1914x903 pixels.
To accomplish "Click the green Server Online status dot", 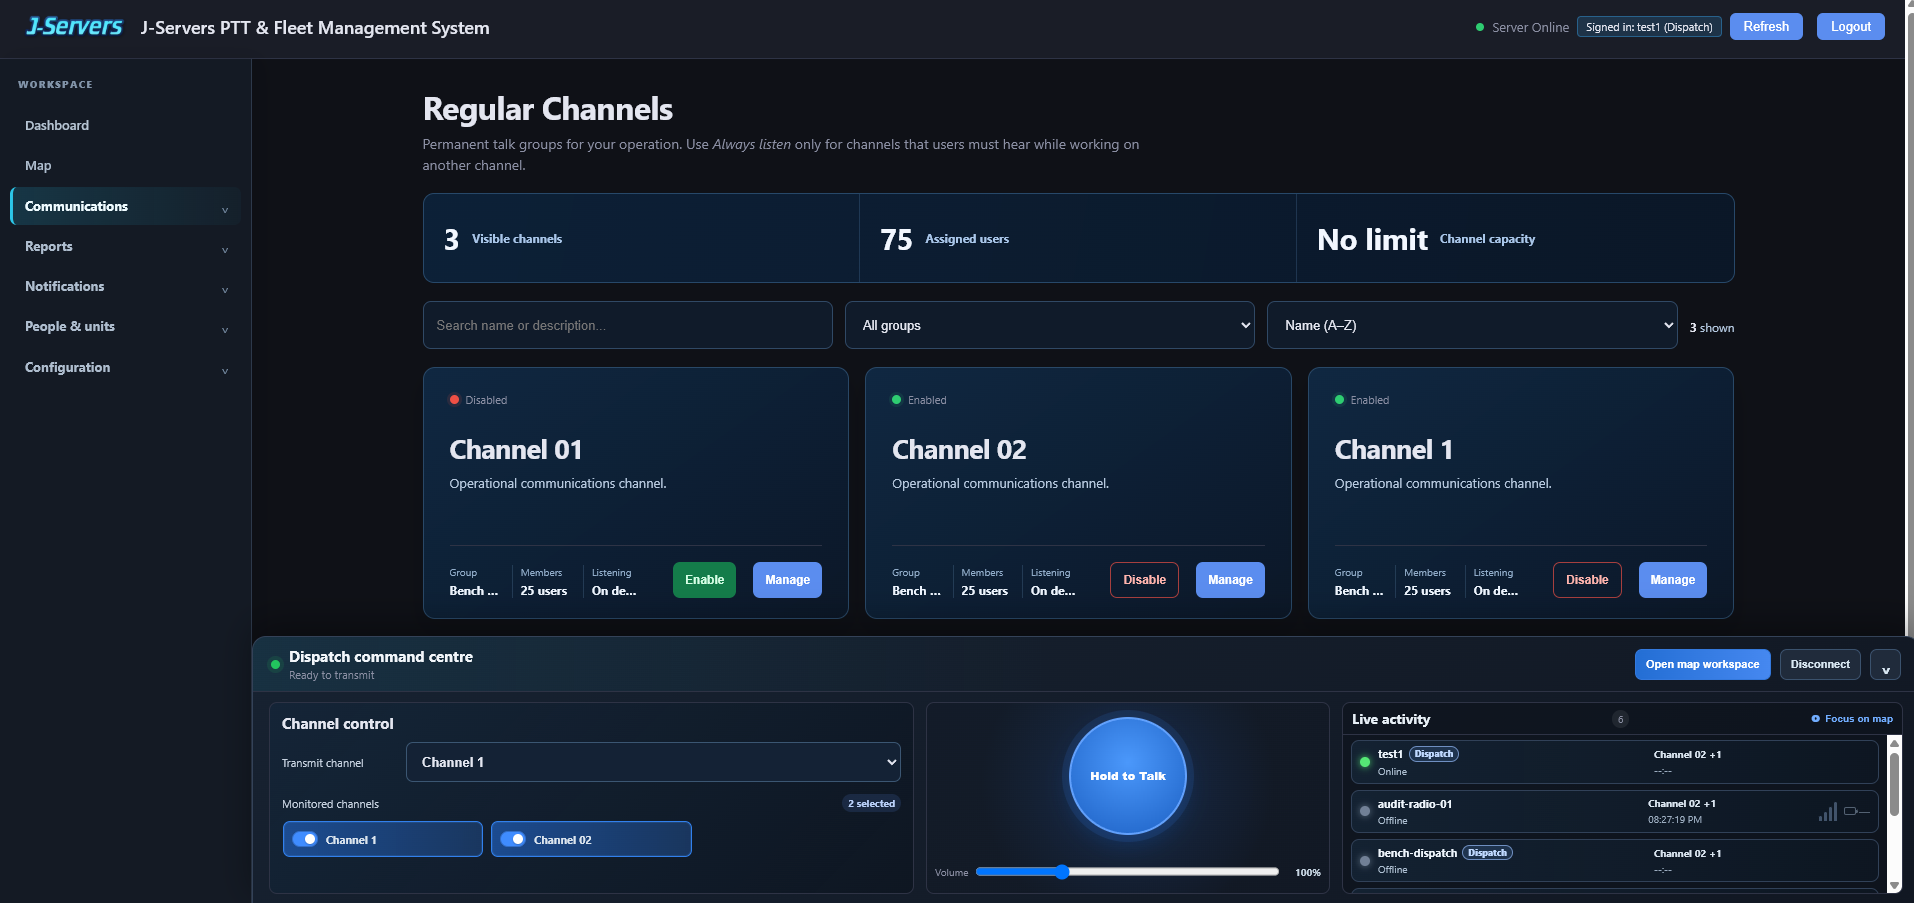I will 1480,27.
